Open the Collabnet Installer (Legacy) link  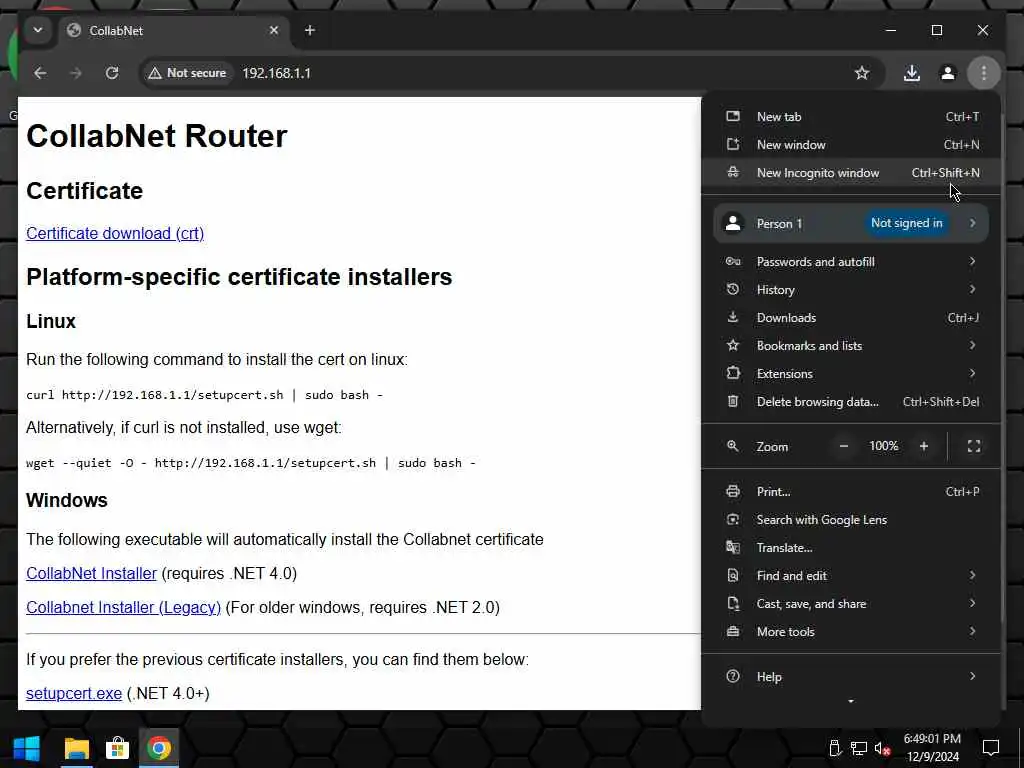click(x=123, y=607)
